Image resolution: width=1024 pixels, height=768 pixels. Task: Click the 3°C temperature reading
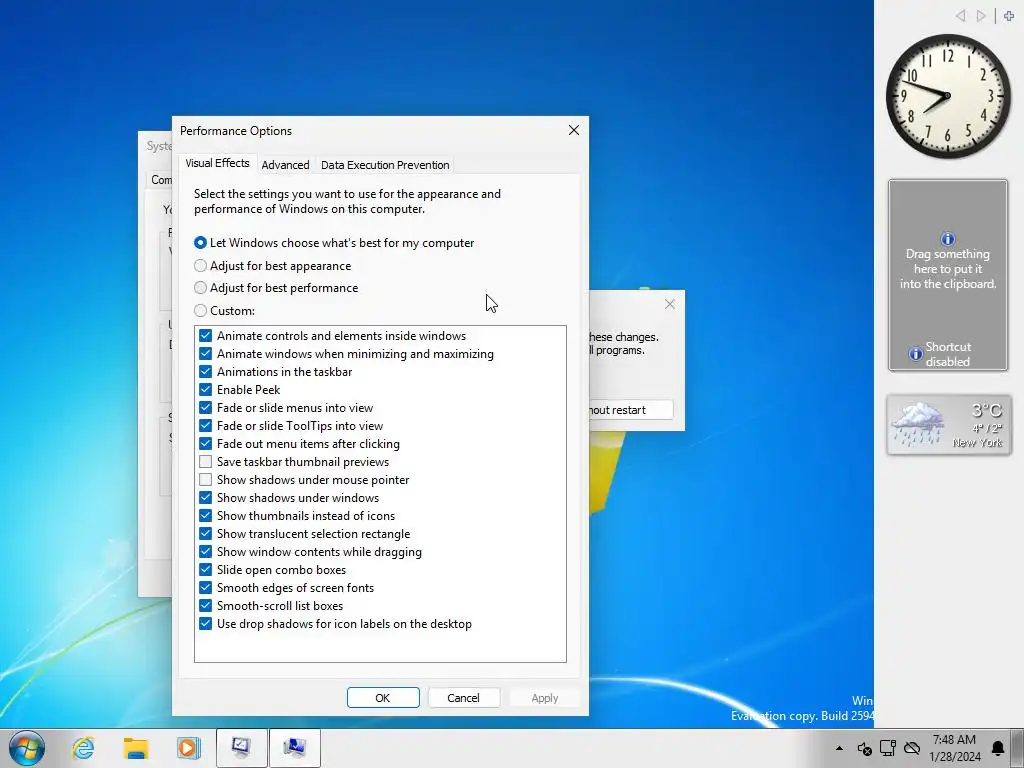[x=986, y=410]
